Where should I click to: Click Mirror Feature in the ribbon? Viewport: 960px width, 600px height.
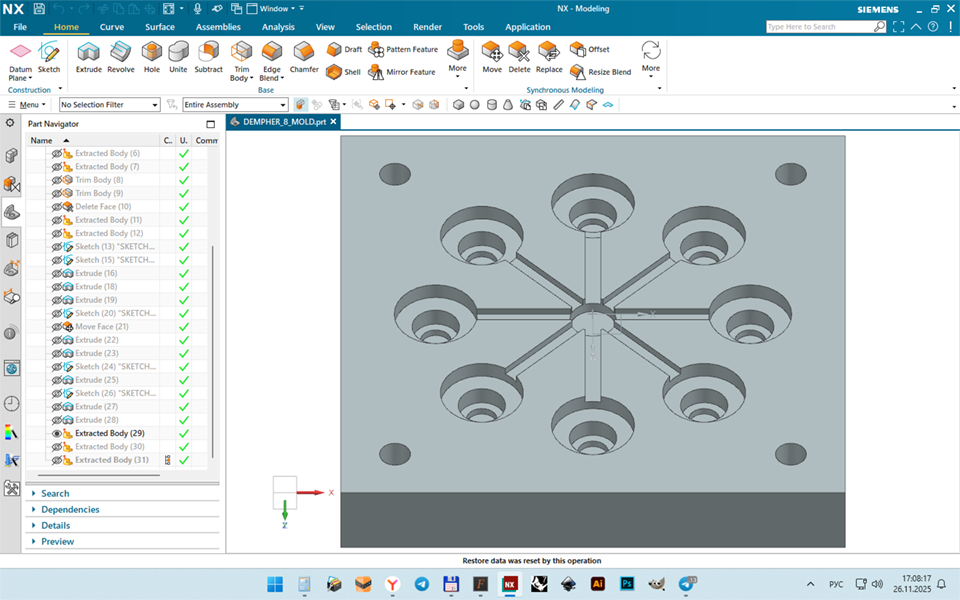point(402,72)
